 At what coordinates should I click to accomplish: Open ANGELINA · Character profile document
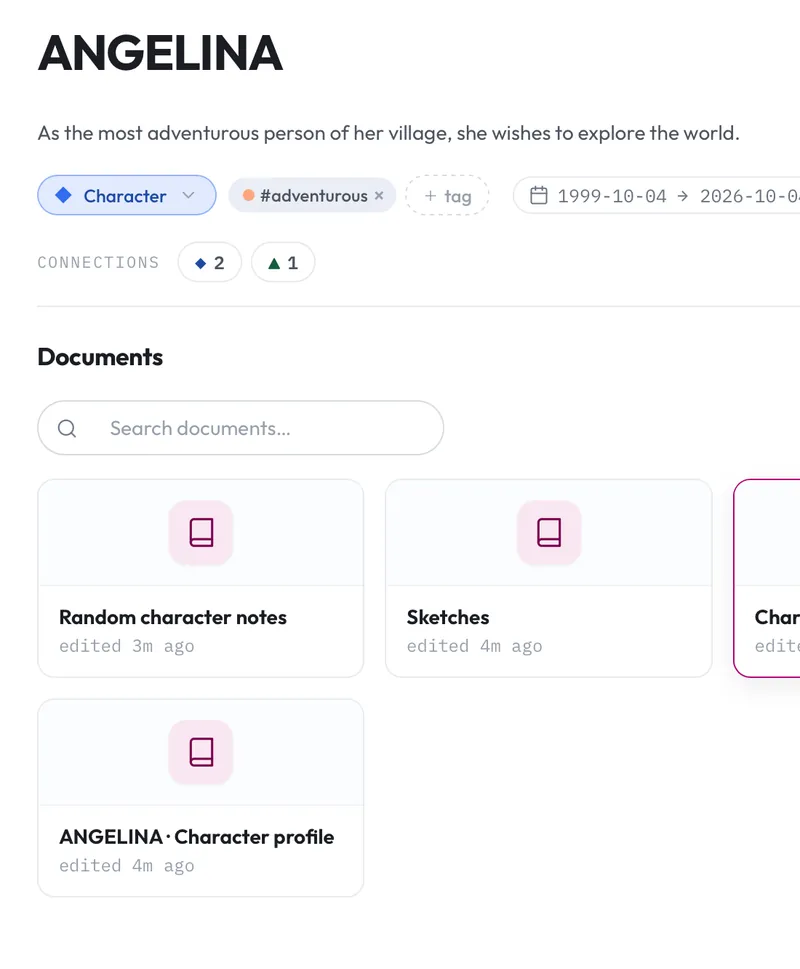[201, 798]
